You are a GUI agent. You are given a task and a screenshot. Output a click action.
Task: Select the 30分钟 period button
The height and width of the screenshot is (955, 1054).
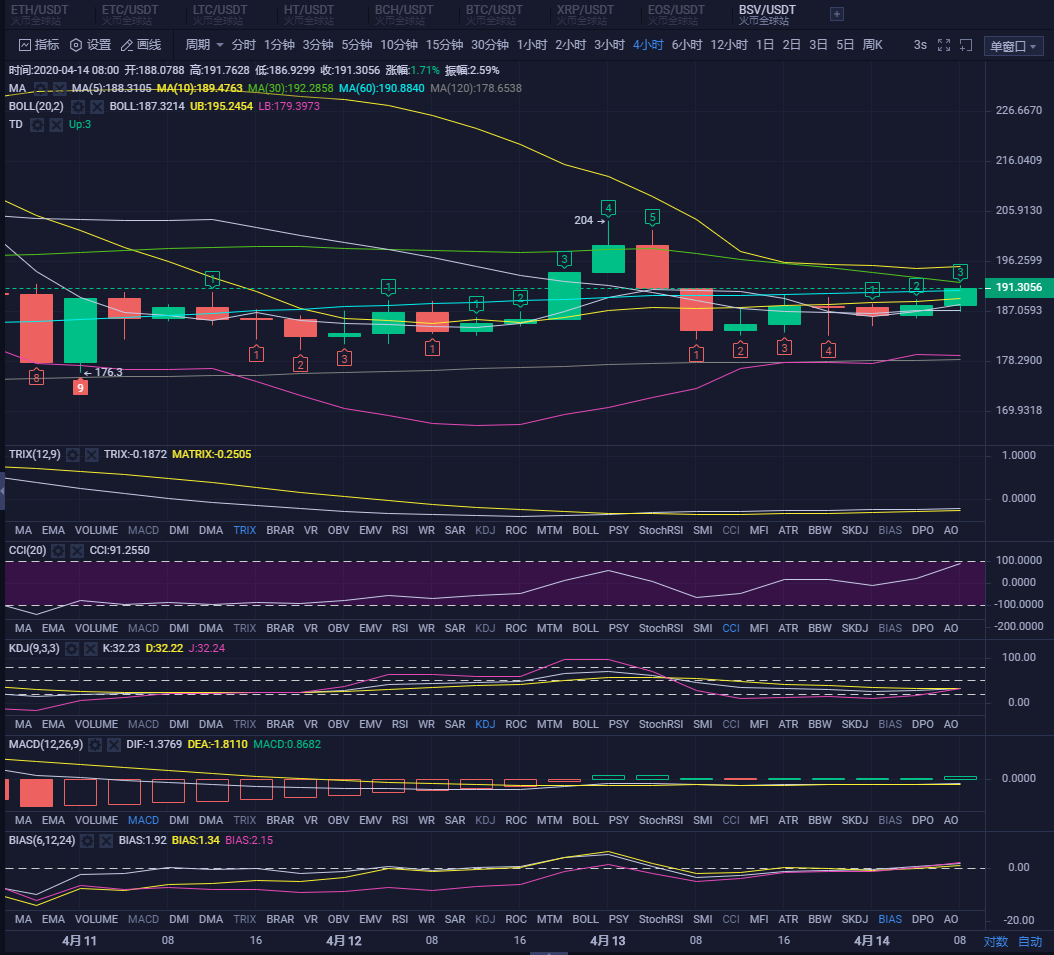point(489,45)
